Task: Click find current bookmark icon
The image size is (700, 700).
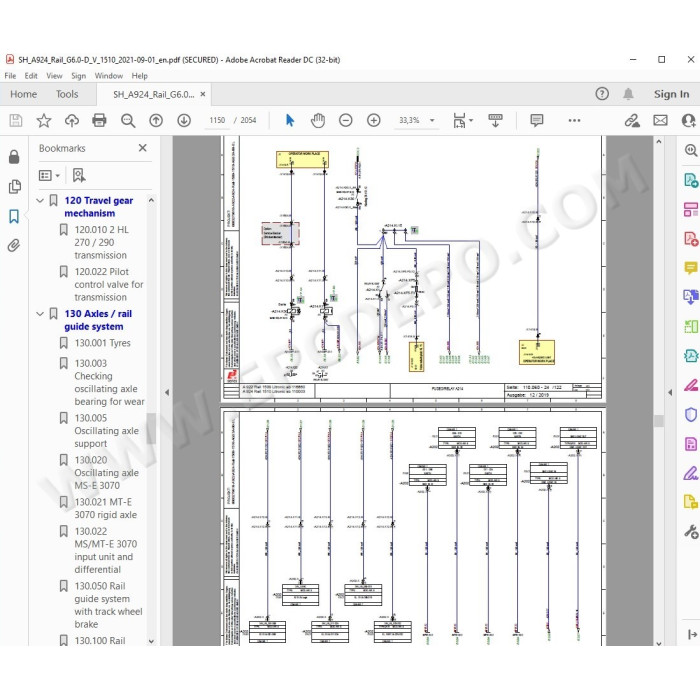Action: tap(79, 175)
